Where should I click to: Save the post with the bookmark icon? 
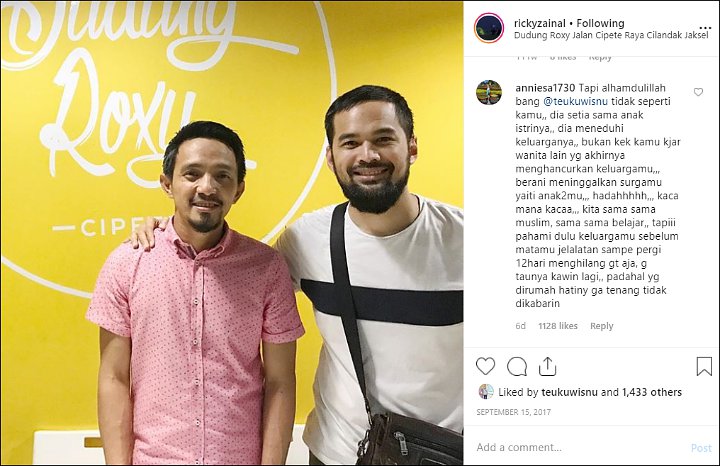click(x=704, y=366)
